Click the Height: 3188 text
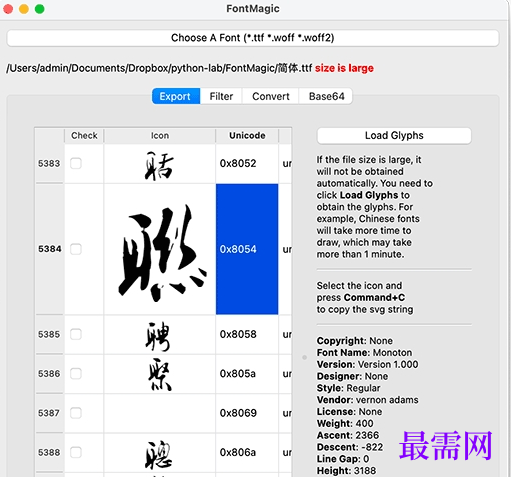 point(346,471)
